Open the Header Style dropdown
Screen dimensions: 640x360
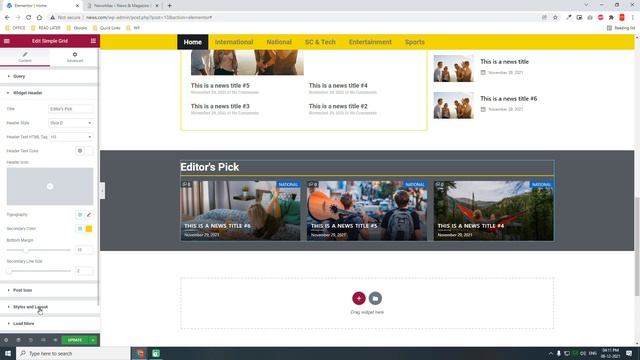point(71,123)
